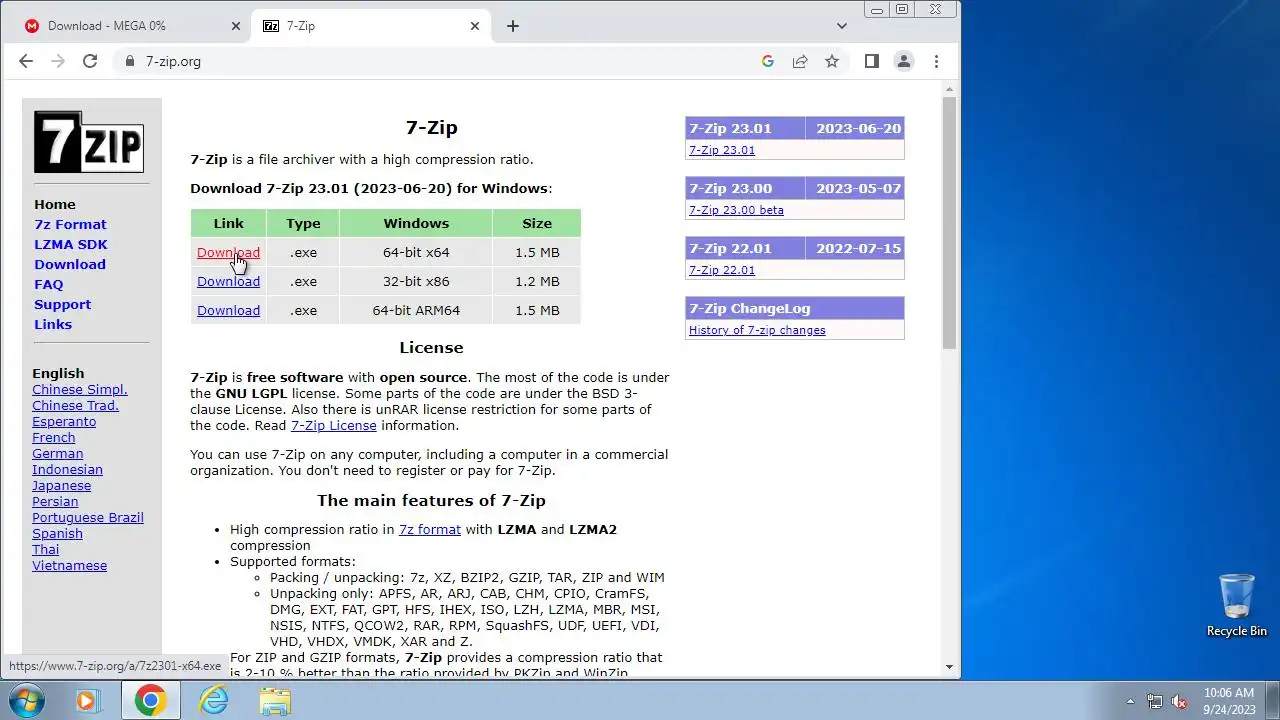Open the Chrome profile avatar
Image resolution: width=1280 pixels, height=720 pixels.
[x=904, y=61]
